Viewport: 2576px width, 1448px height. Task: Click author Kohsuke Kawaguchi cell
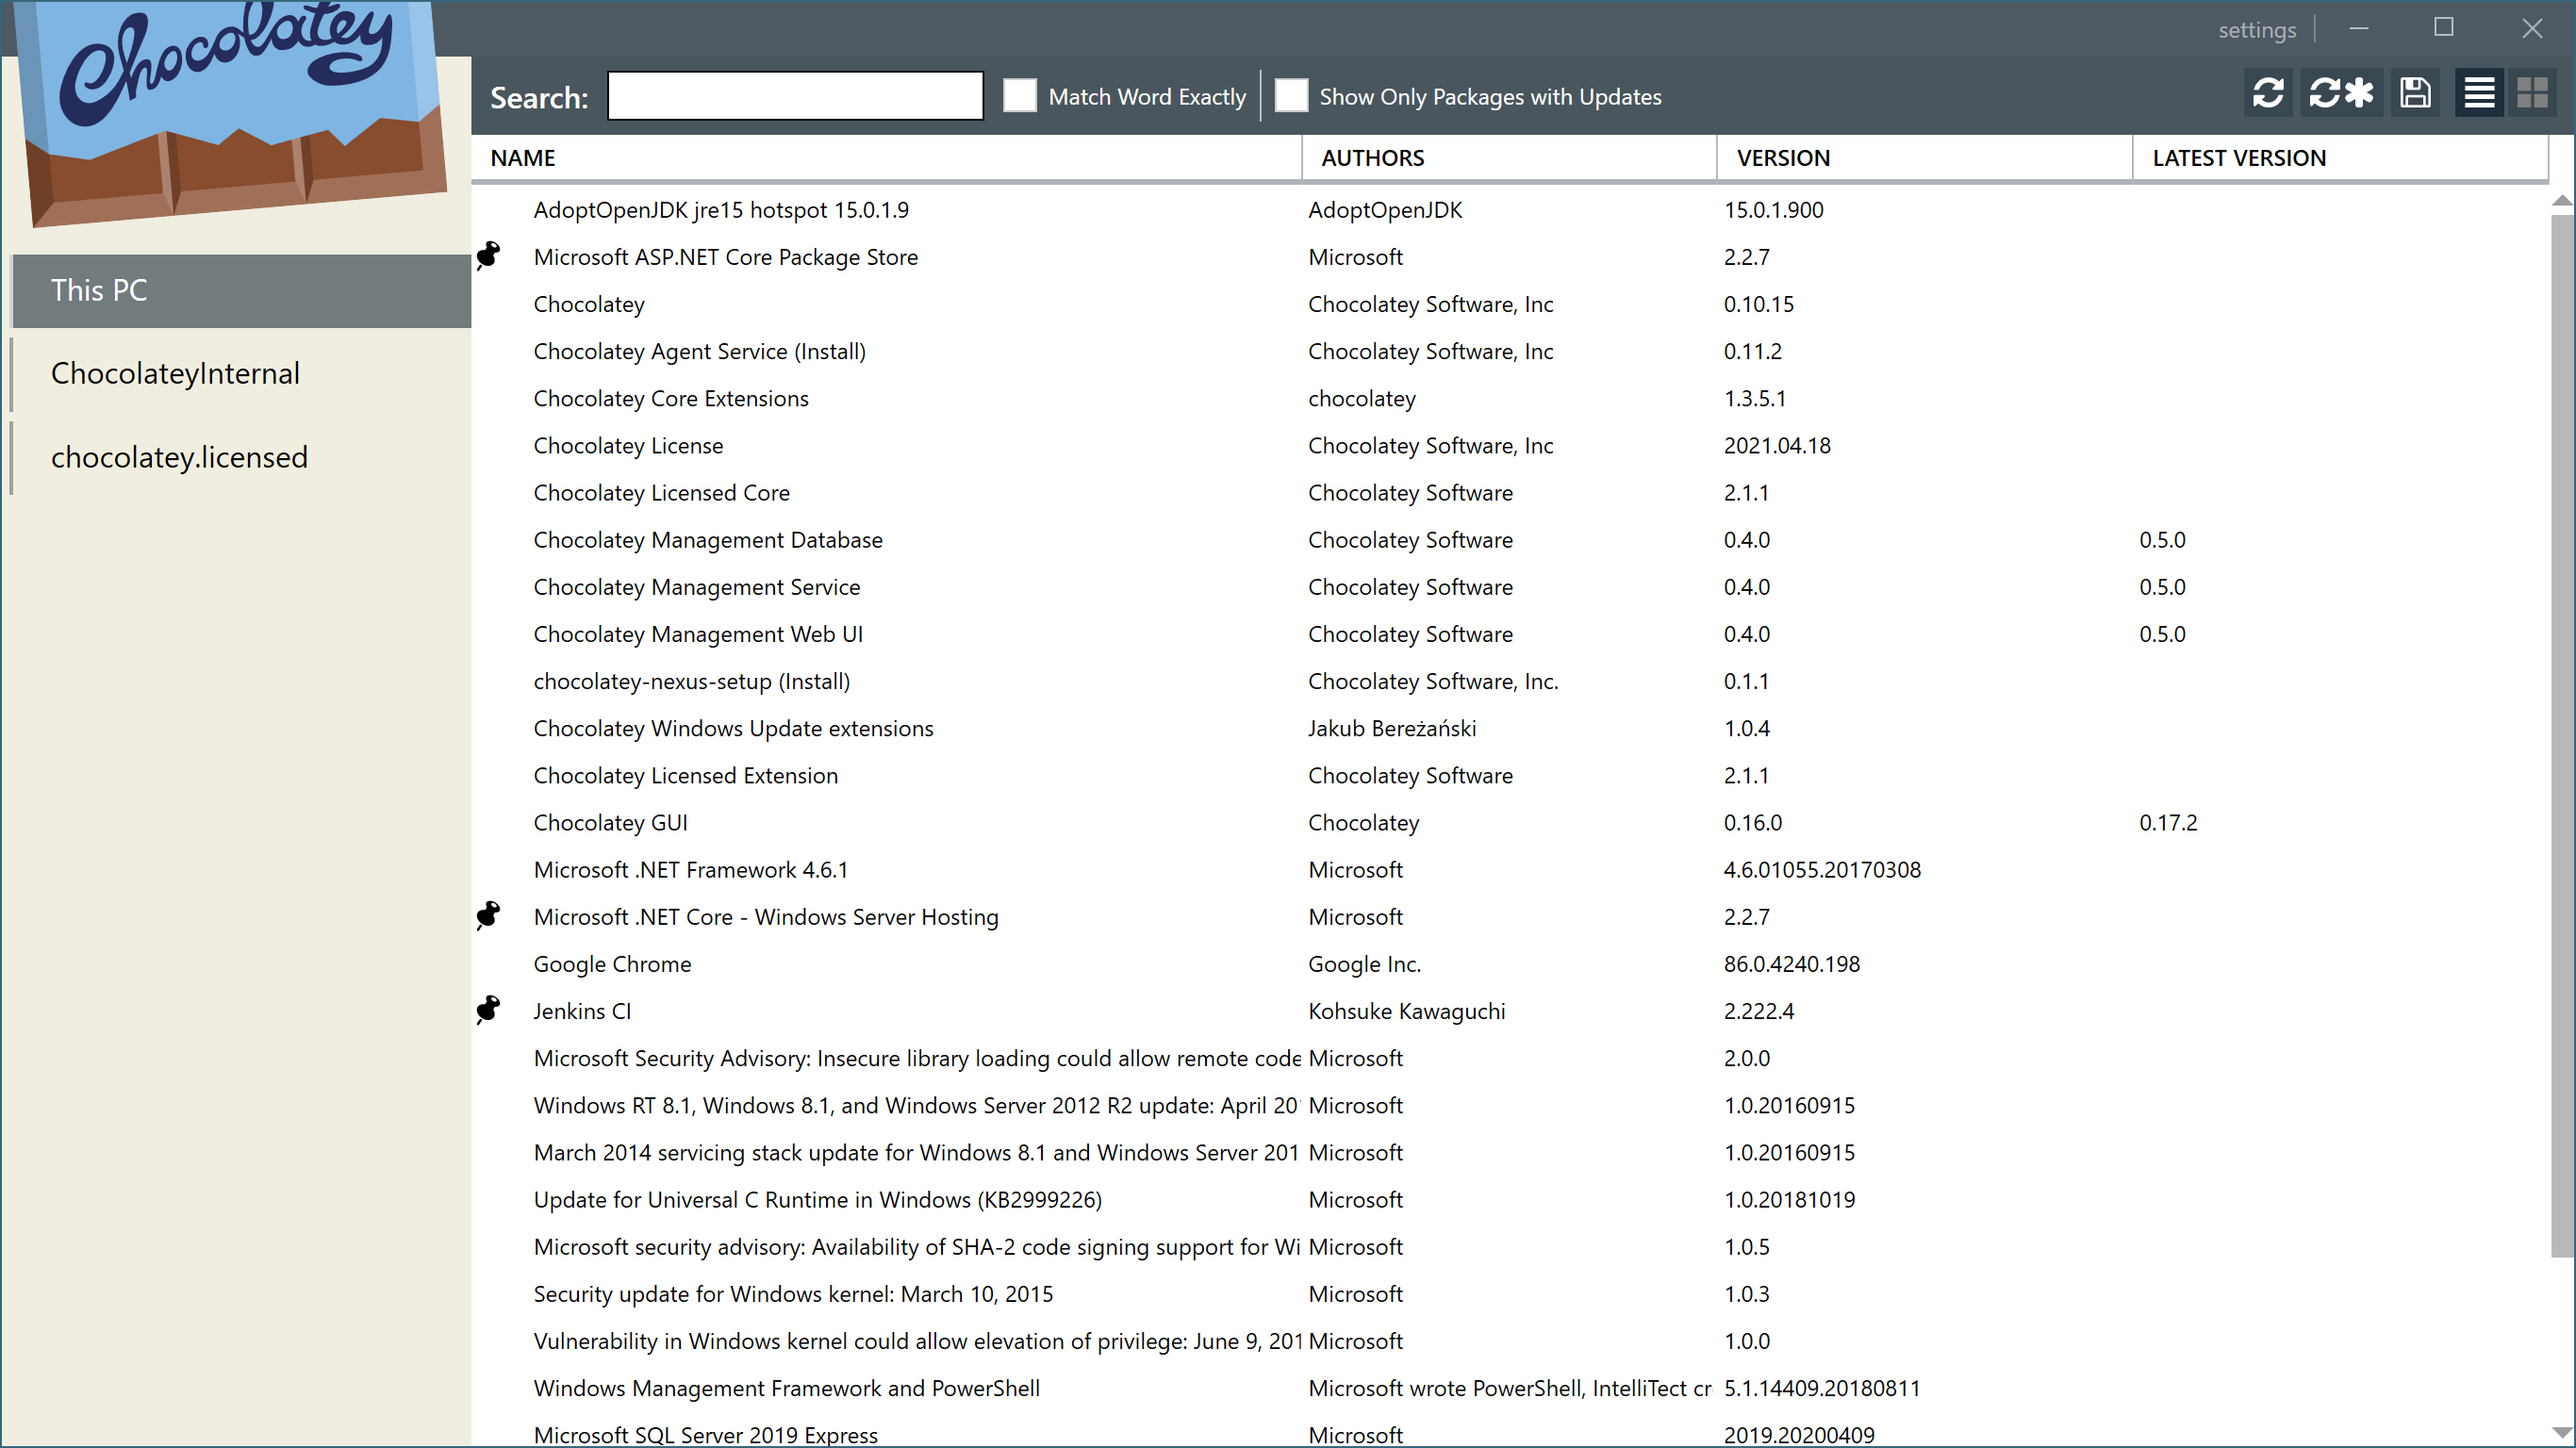coord(1407,1011)
